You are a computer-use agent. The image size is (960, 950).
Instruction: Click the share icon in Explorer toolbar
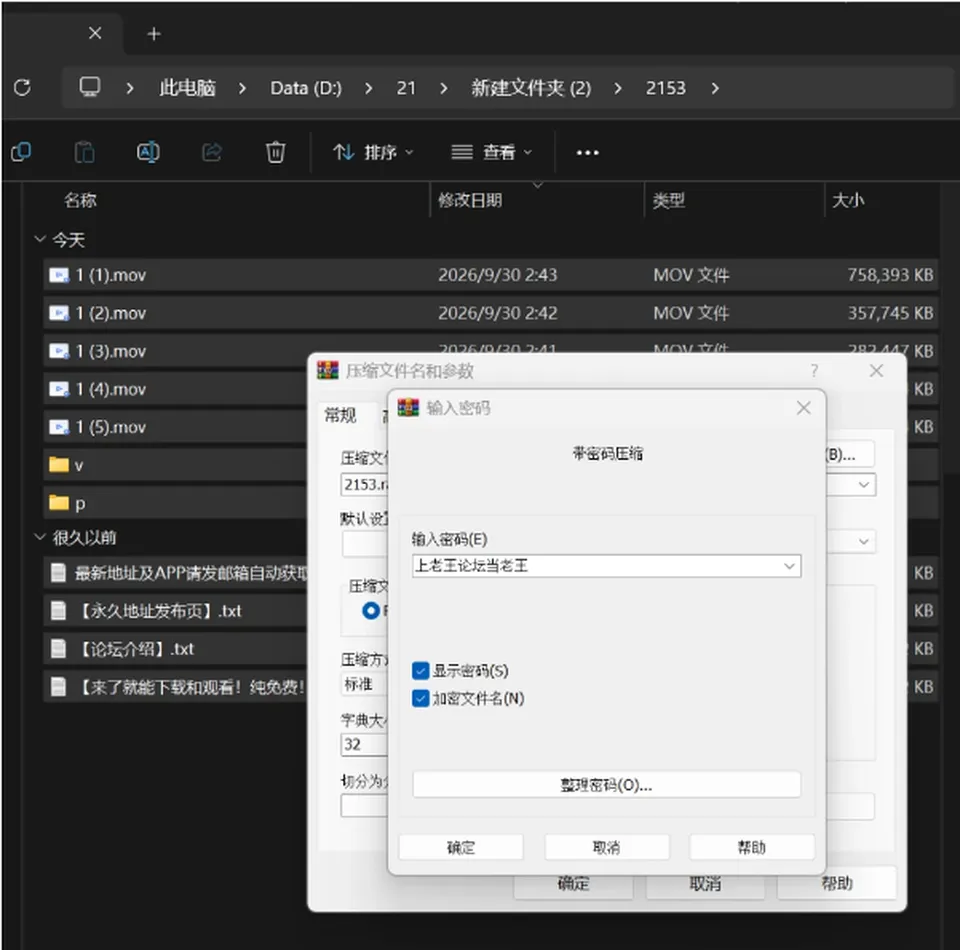pos(212,152)
